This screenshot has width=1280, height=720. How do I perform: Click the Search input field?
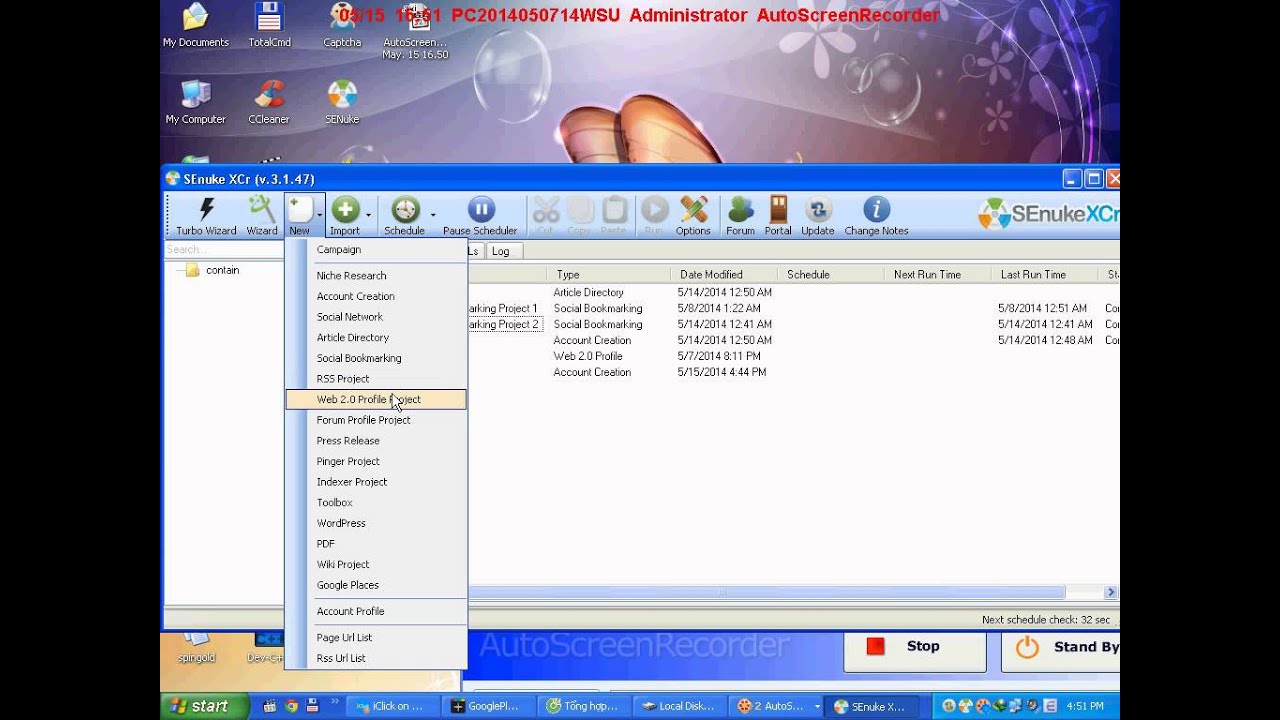(x=224, y=249)
